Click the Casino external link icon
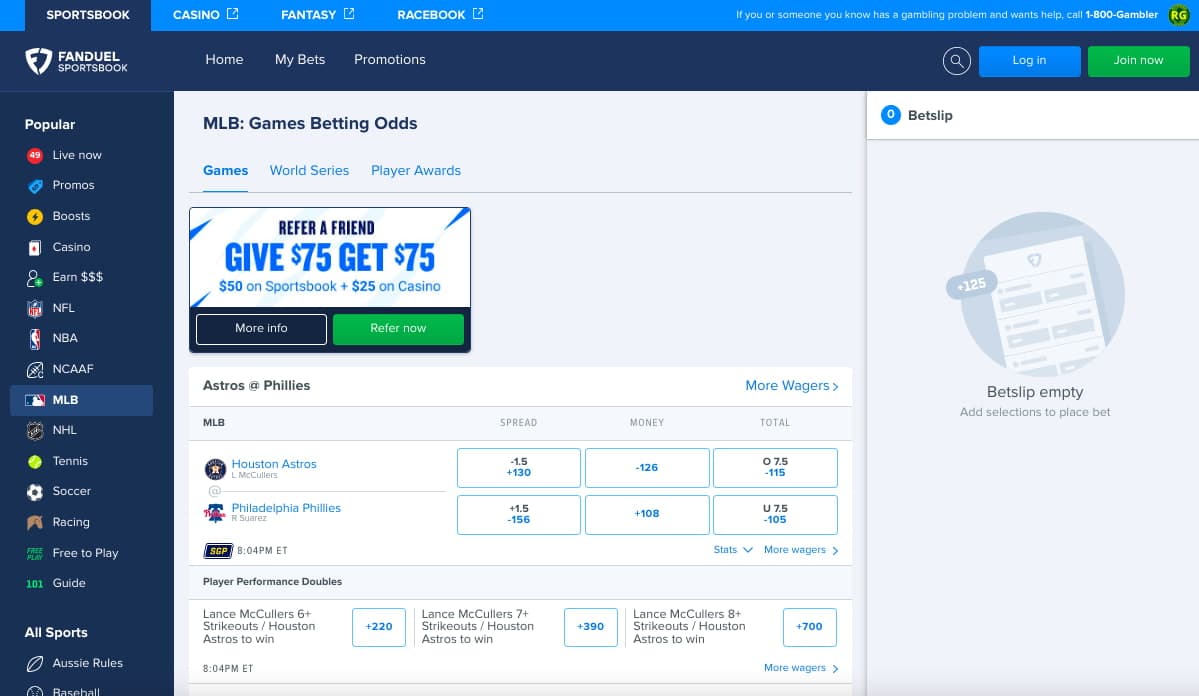The height and width of the screenshot is (696, 1199). point(232,14)
